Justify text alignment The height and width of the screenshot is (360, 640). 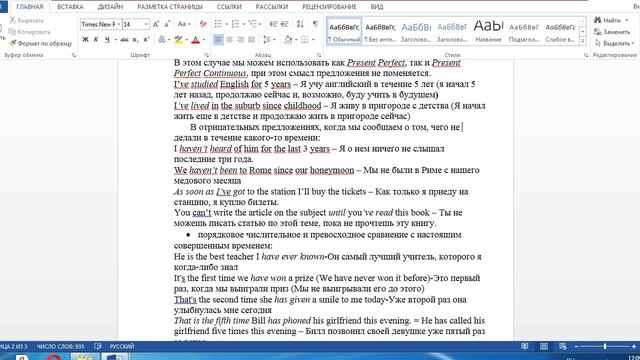(x=251, y=40)
